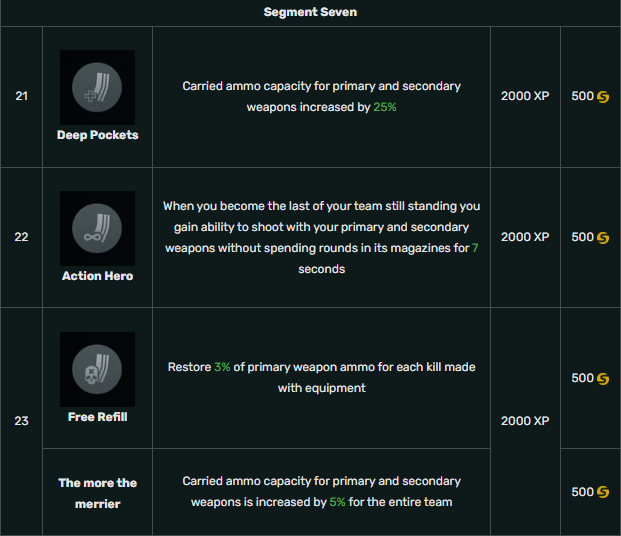The width and height of the screenshot is (621, 536).
Task: Click the green 5% value in team ammo description
Action: (337, 502)
